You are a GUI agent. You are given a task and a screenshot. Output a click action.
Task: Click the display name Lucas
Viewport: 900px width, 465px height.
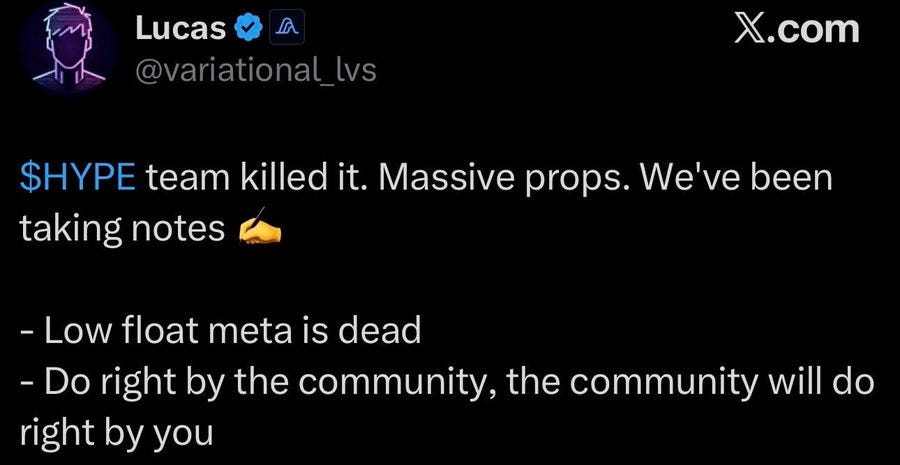181,29
